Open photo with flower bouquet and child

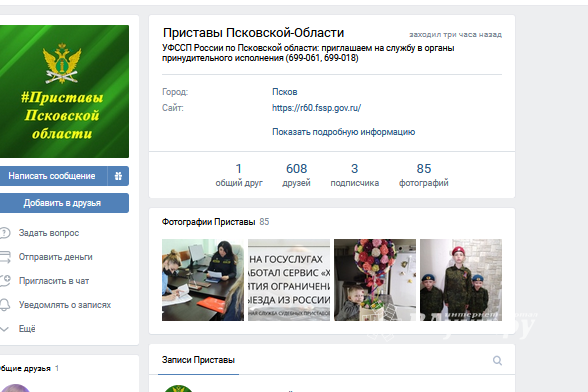click(x=375, y=280)
